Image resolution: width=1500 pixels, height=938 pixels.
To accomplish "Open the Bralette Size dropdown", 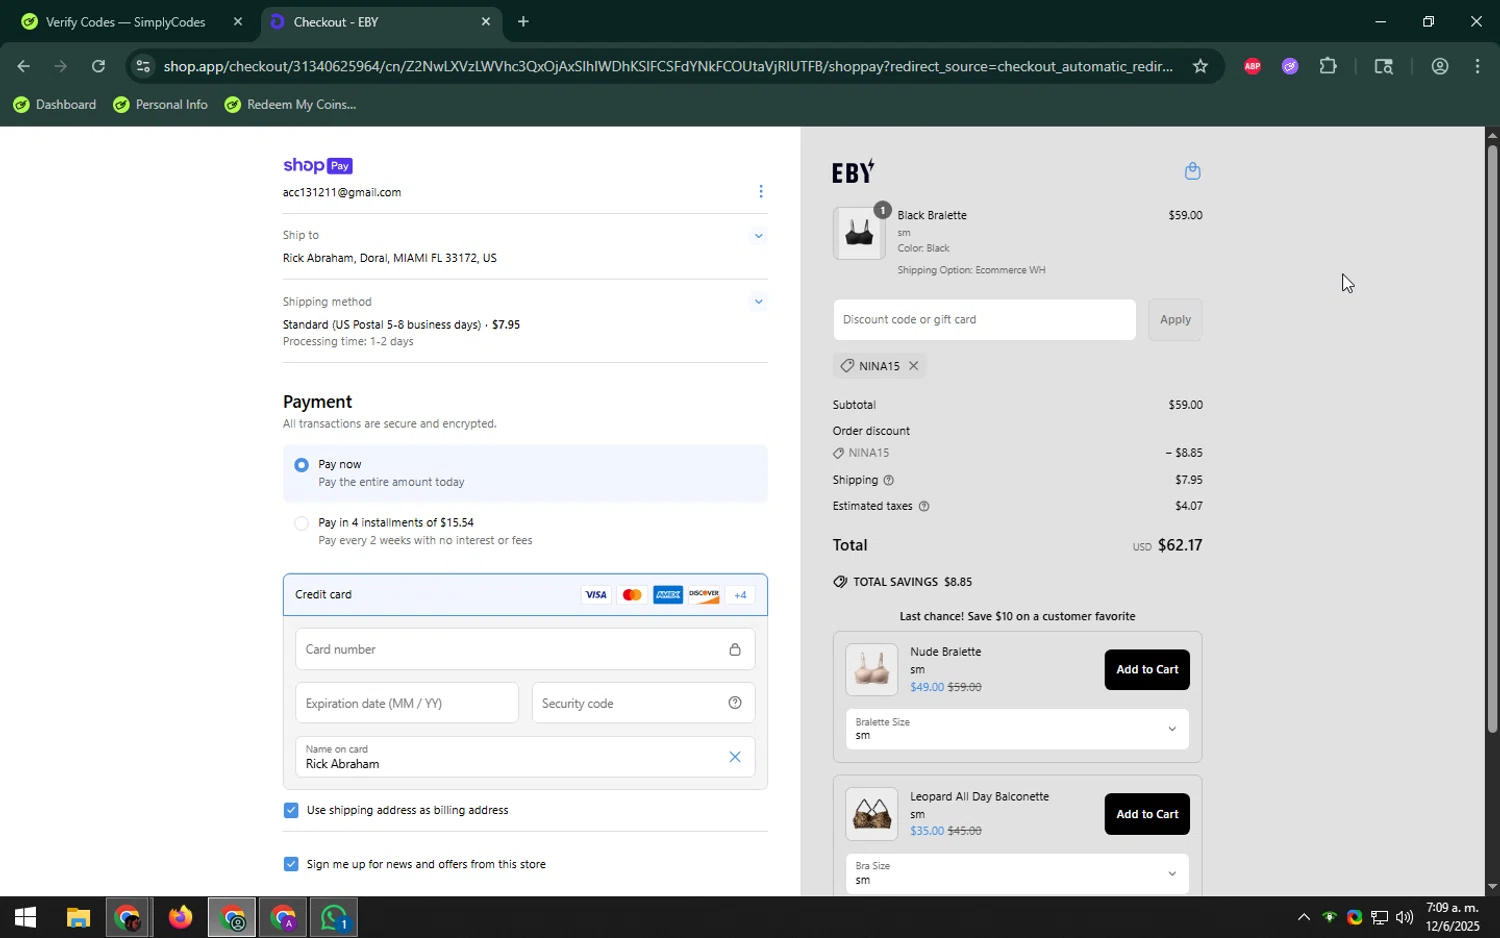I will click(1017, 729).
